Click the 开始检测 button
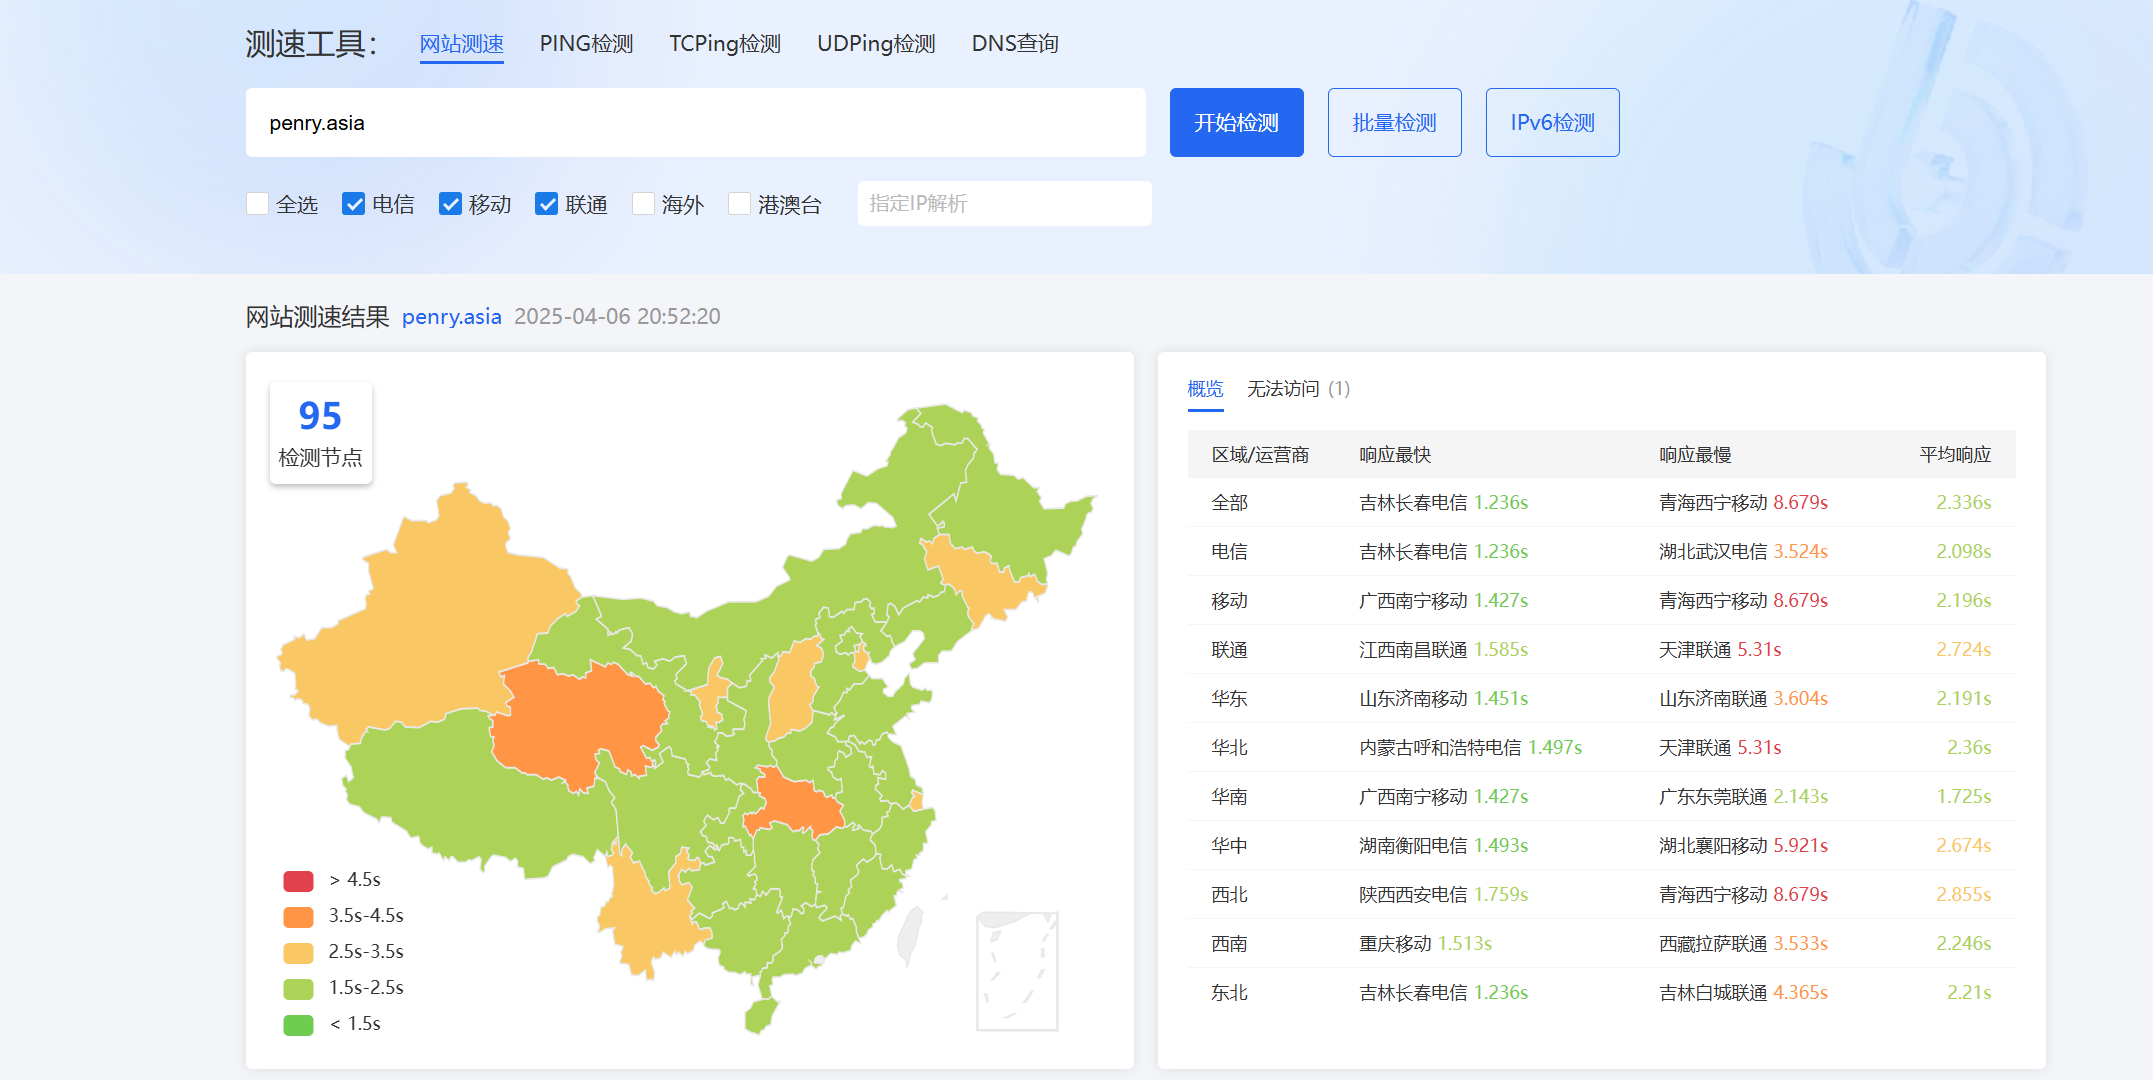Viewport: 2153px width, 1080px height. [x=1236, y=123]
